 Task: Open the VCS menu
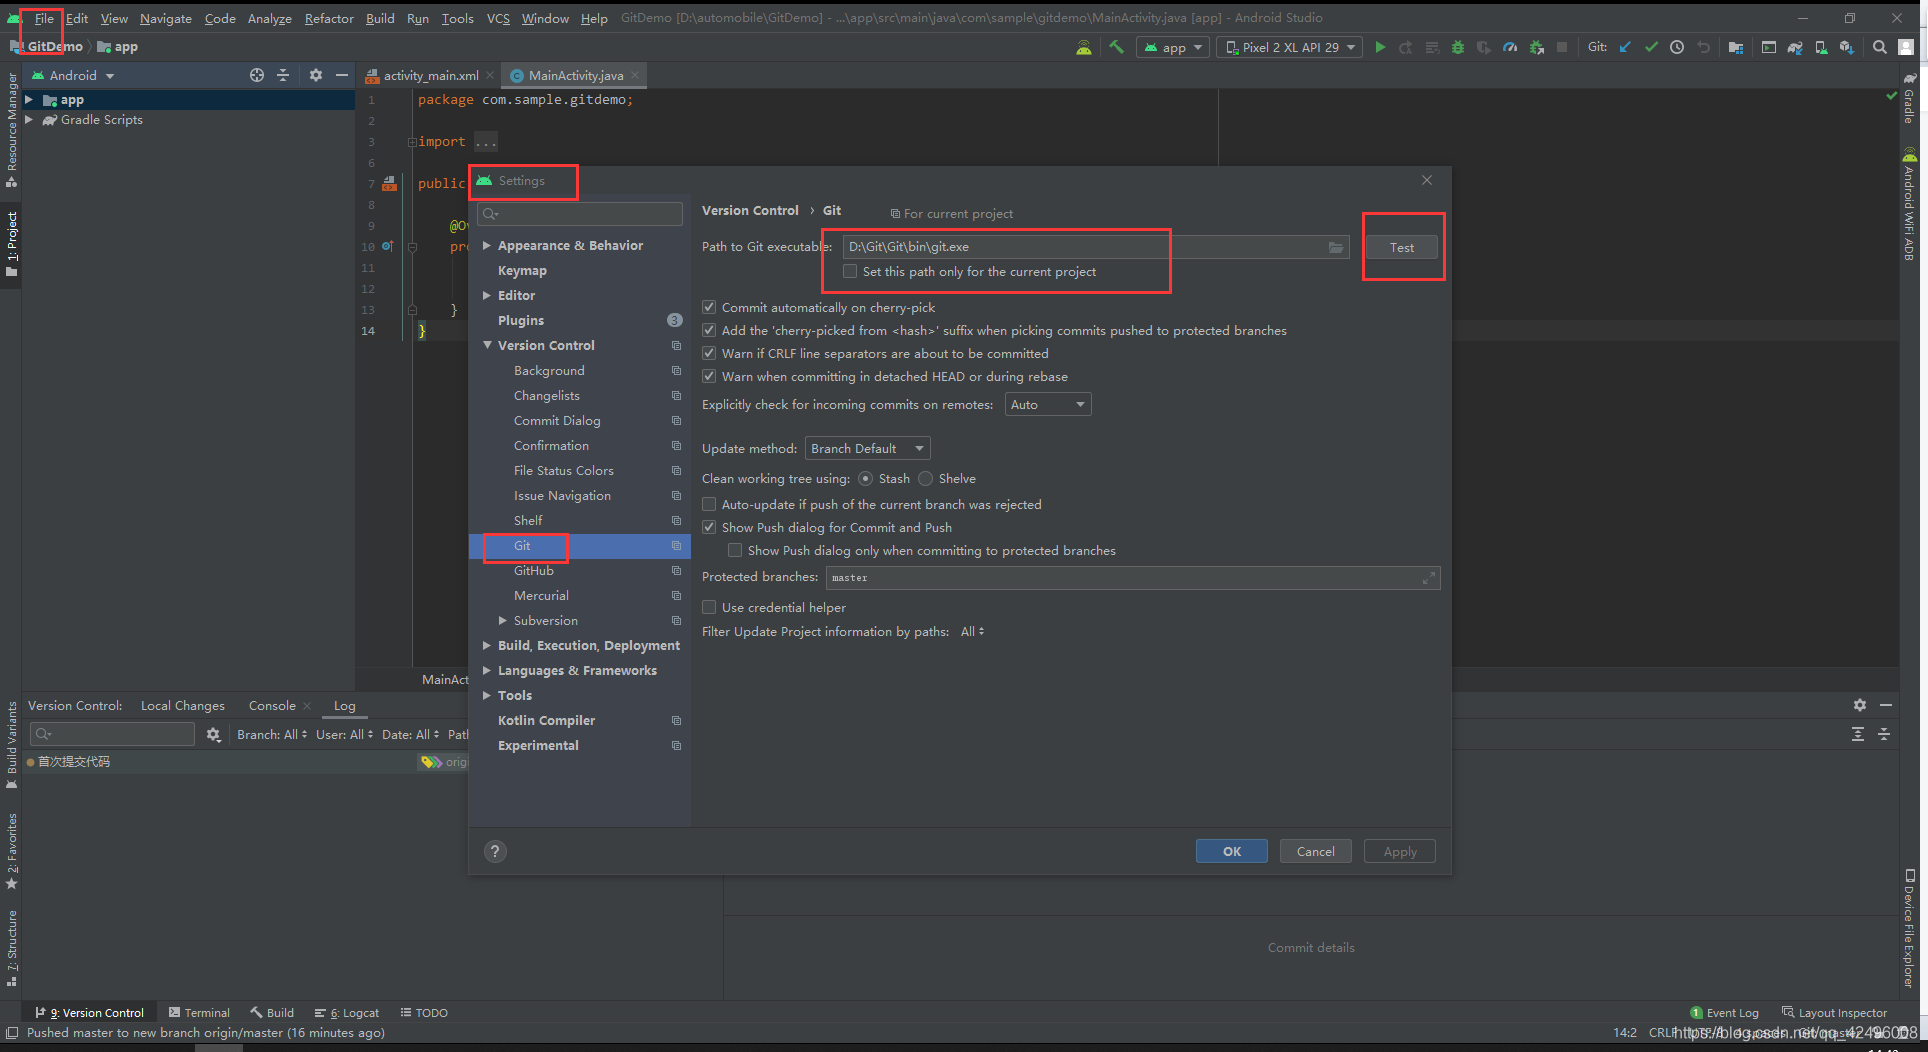[498, 18]
